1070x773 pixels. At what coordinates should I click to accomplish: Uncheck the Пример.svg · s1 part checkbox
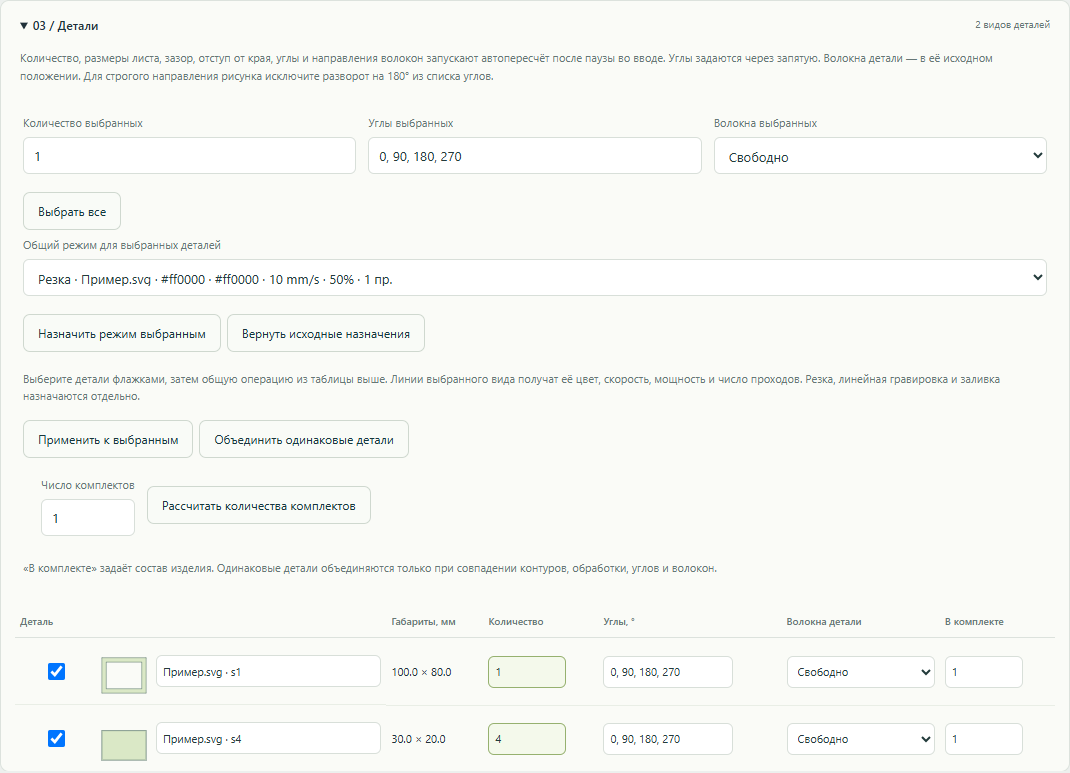57,671
